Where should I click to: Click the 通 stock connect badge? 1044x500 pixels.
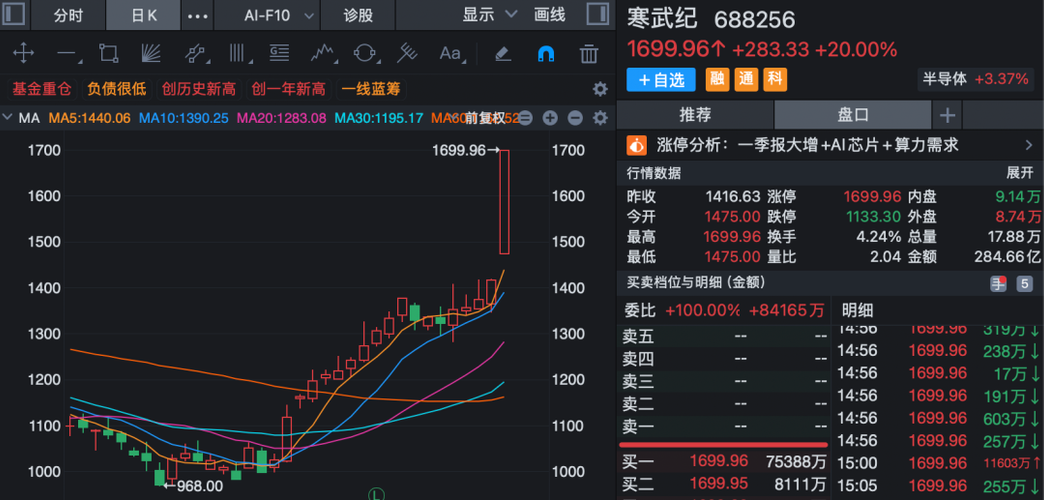[x=746, y=80]
